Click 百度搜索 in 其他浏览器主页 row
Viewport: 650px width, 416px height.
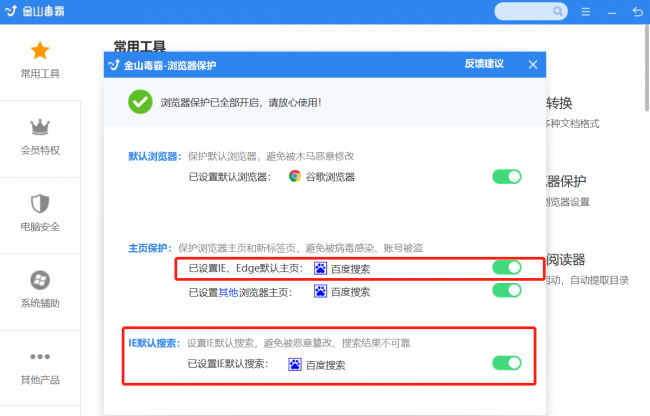[x=350, y=292]
